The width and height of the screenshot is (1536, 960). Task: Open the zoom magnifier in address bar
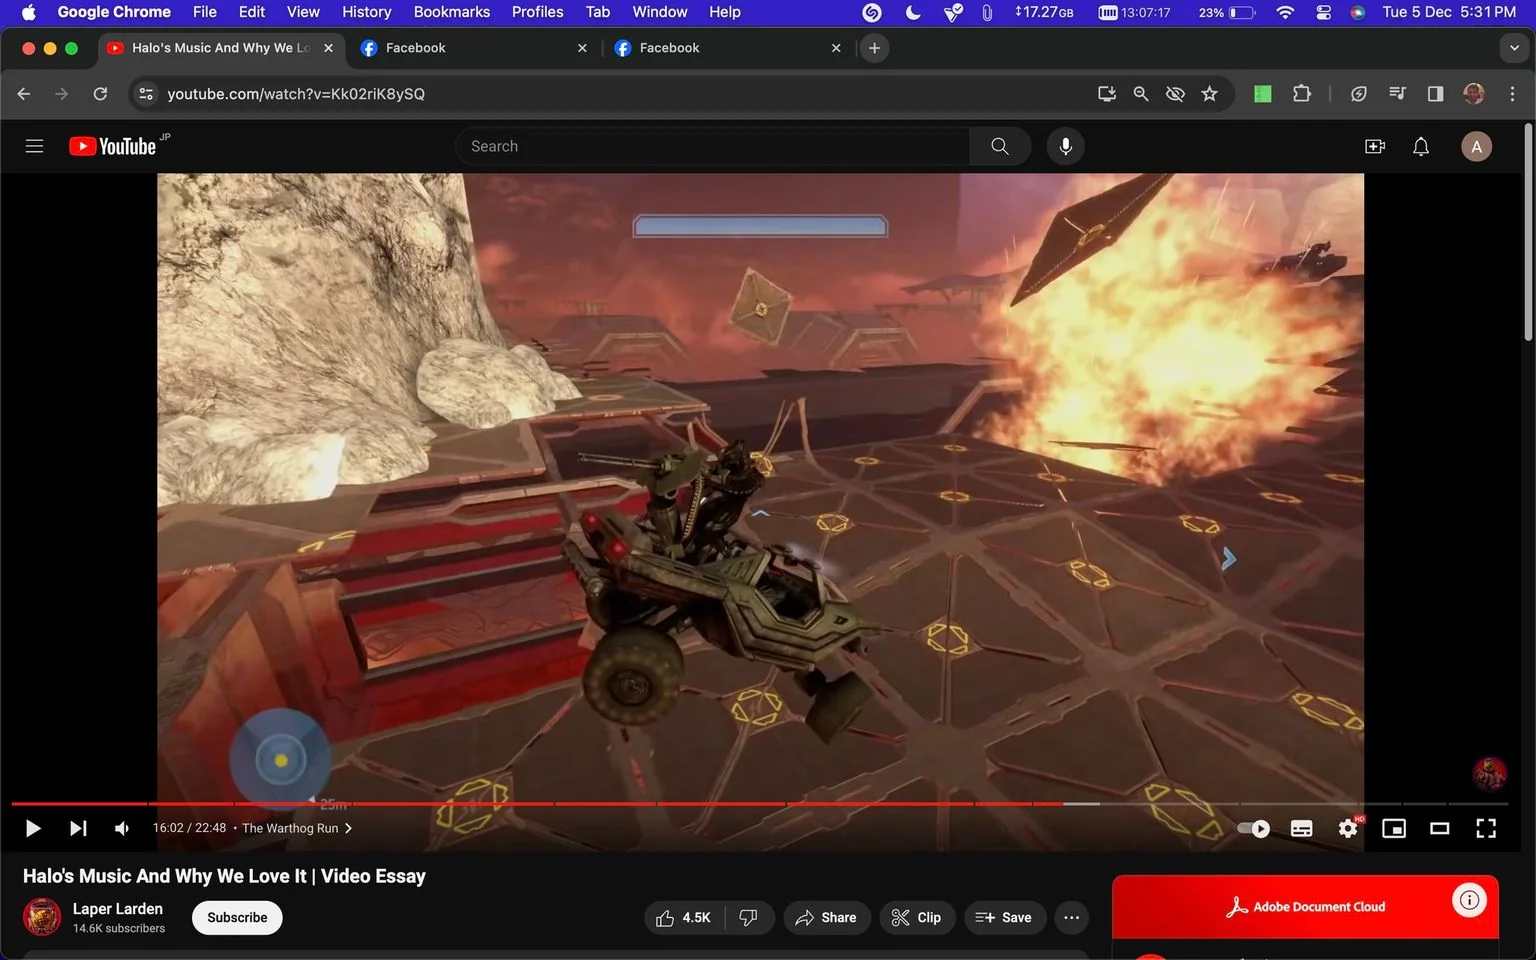pyautogui.click(x=1141, y=93)
